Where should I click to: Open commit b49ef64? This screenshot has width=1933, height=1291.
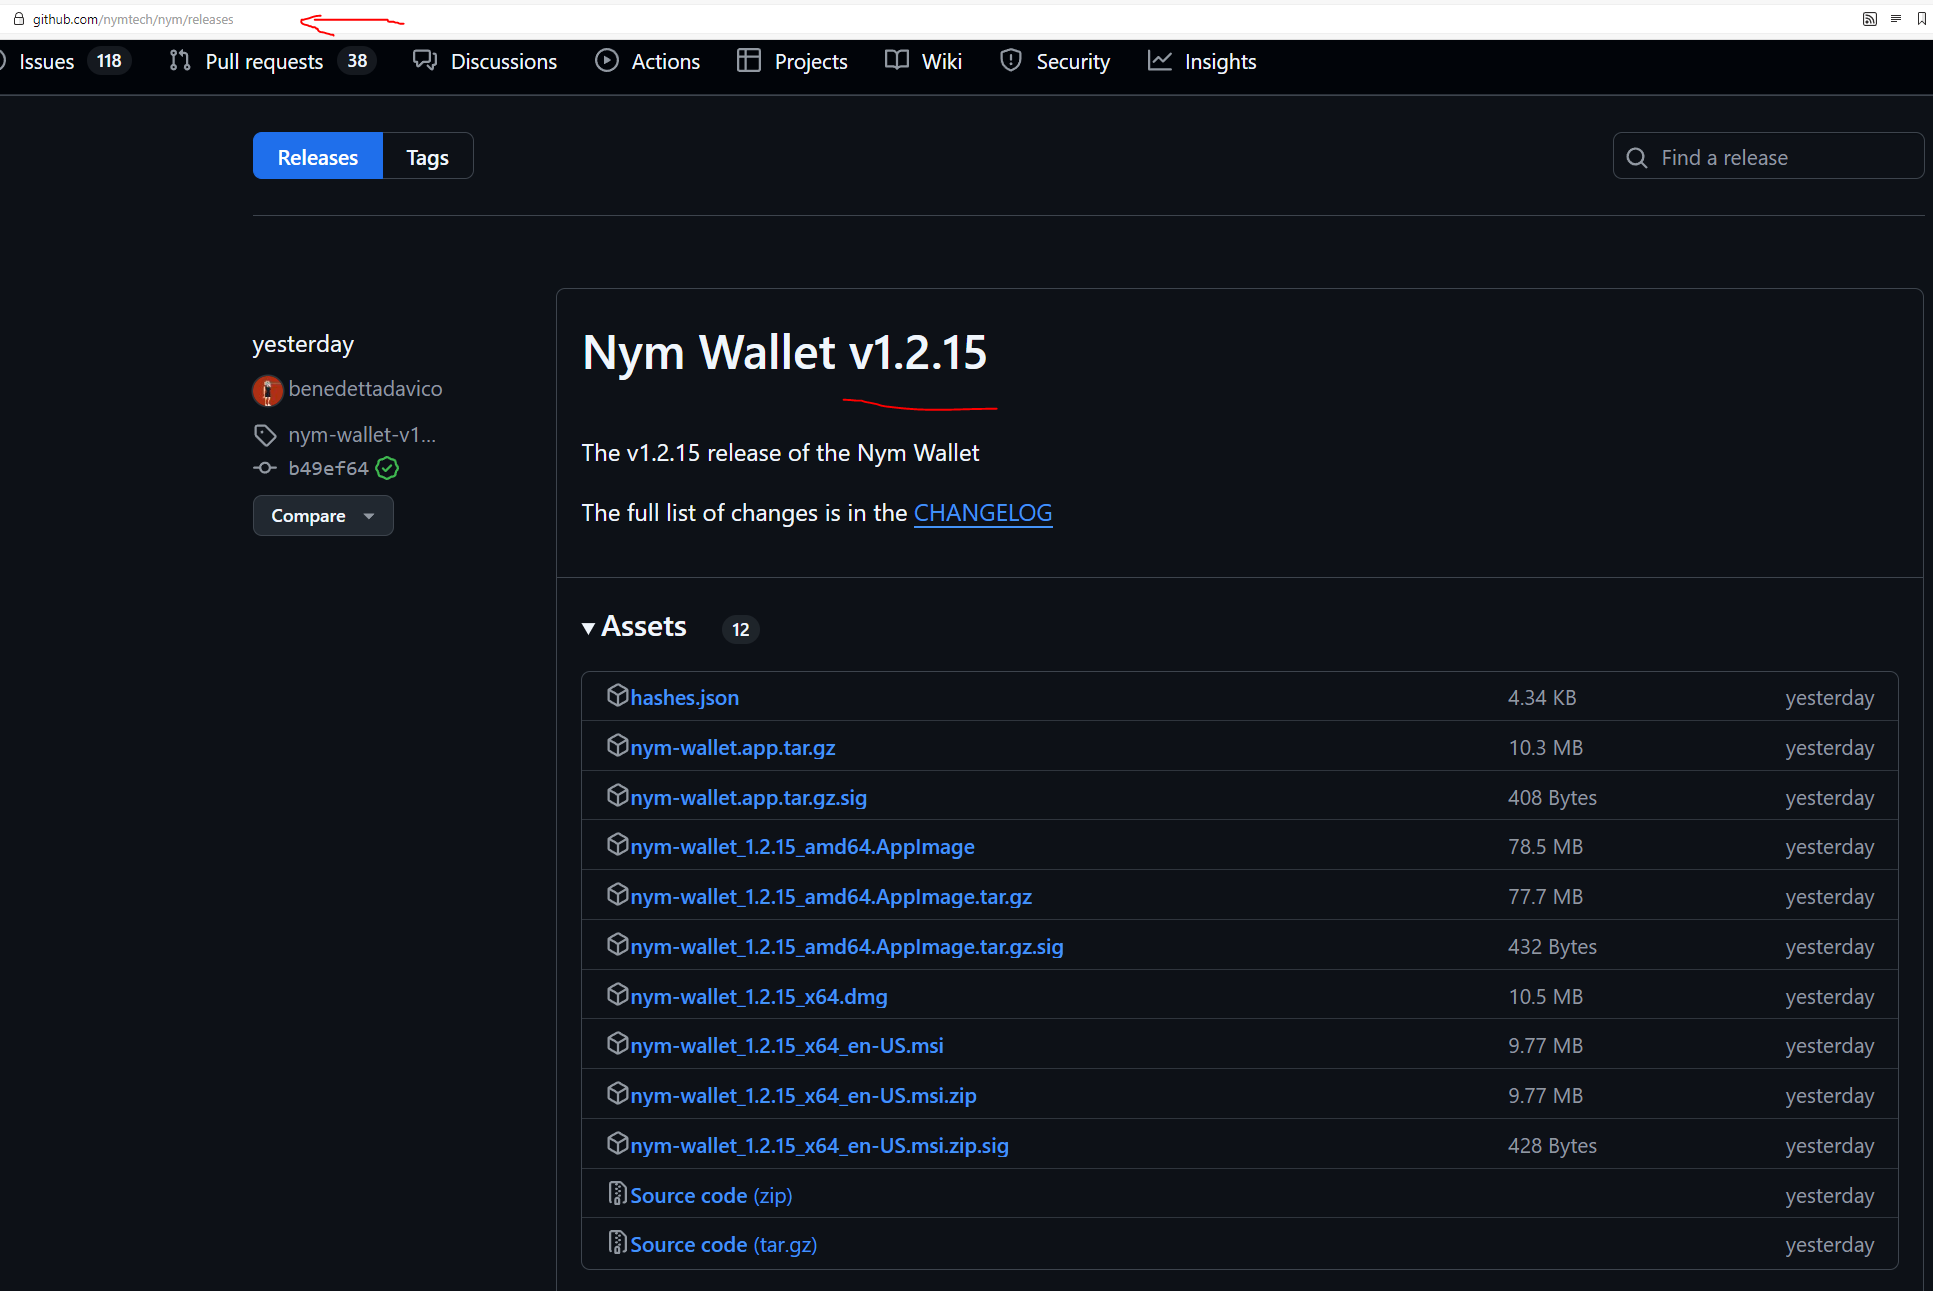(x=328, y=468)
